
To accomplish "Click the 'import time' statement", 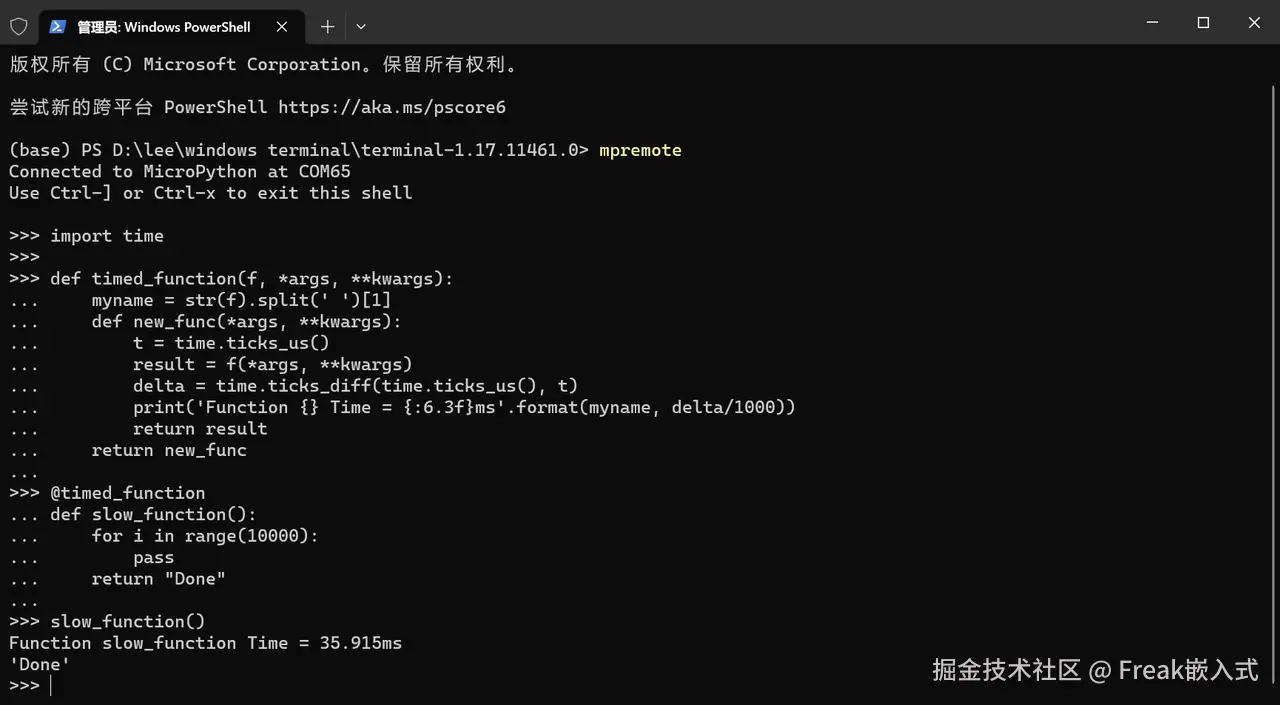I will tap(107, 236).
